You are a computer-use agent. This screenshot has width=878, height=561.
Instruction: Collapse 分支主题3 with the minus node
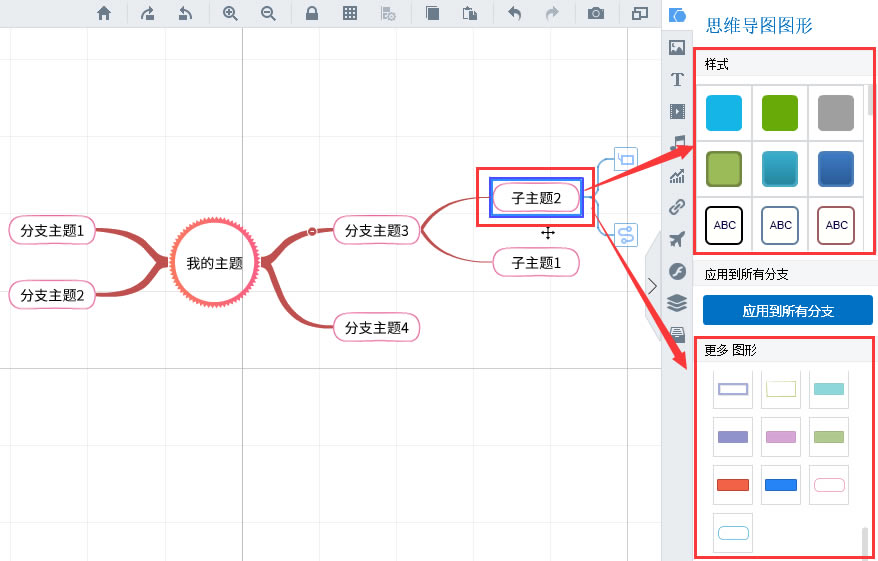pos(311,231)
